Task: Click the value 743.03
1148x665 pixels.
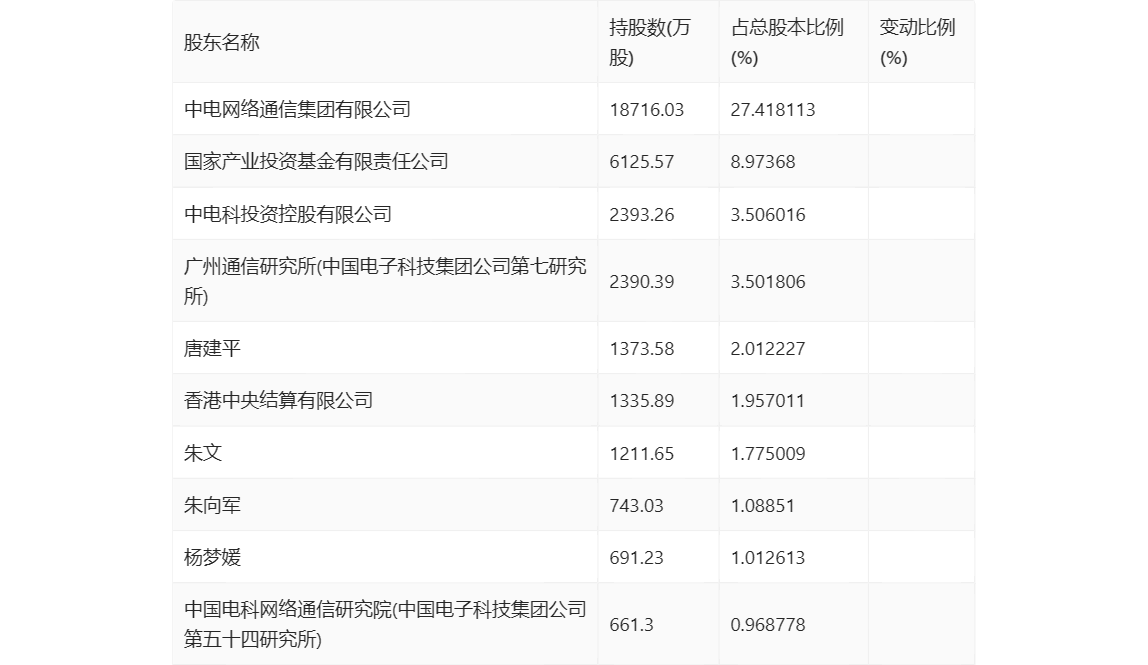Action: [x=636, y=506]
